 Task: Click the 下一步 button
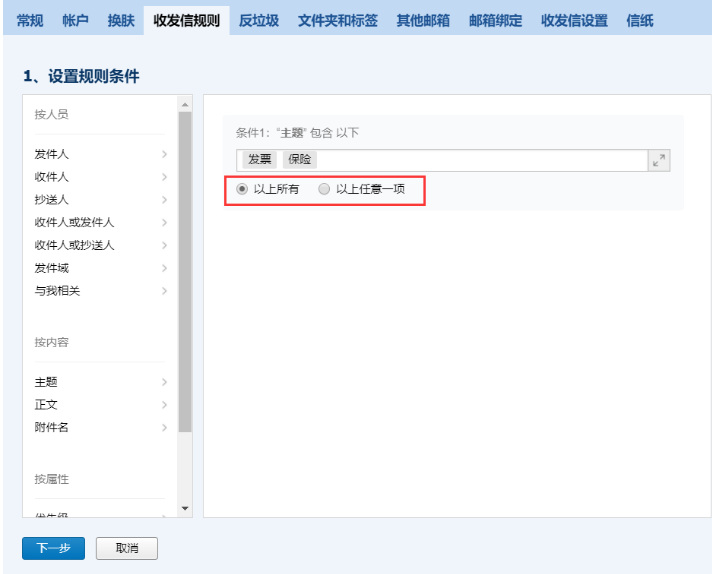click(x=53, y=548)
